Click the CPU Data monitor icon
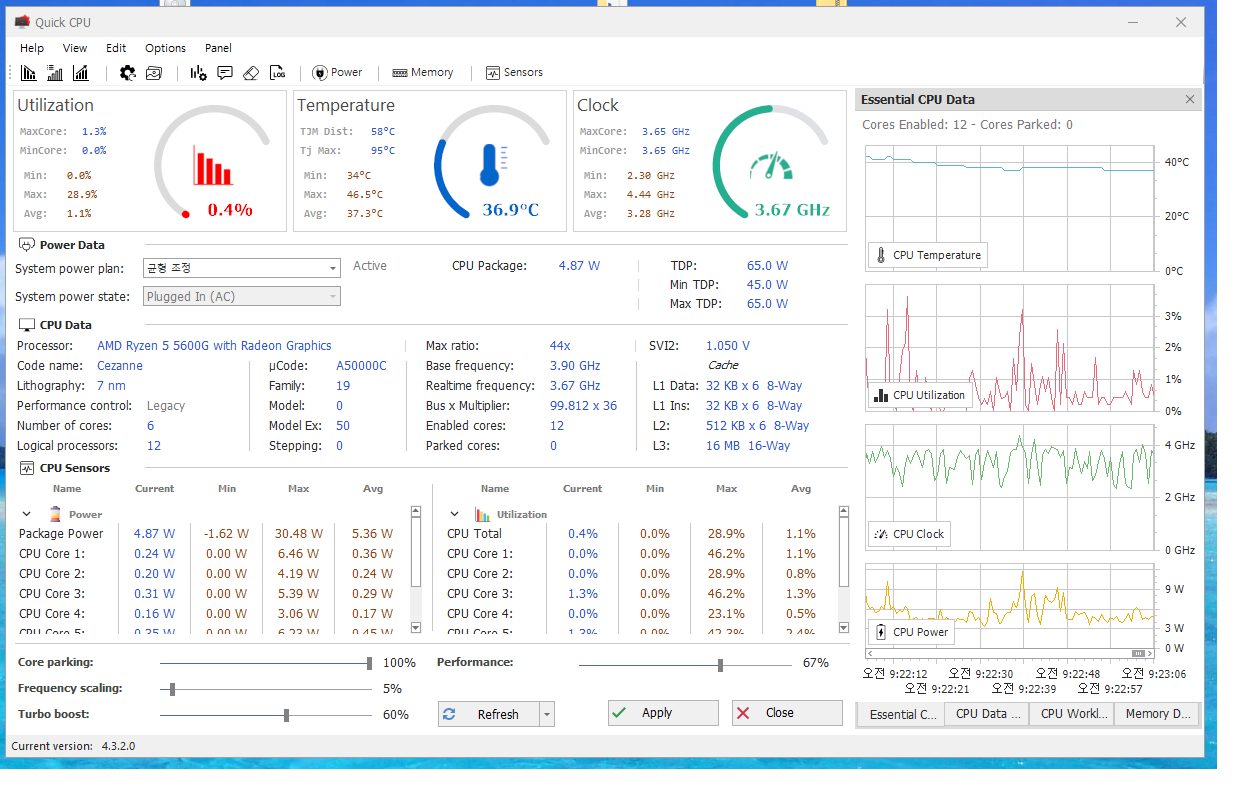The width and height of the screenshot is (1239, 787). click(x=27, y=325)
